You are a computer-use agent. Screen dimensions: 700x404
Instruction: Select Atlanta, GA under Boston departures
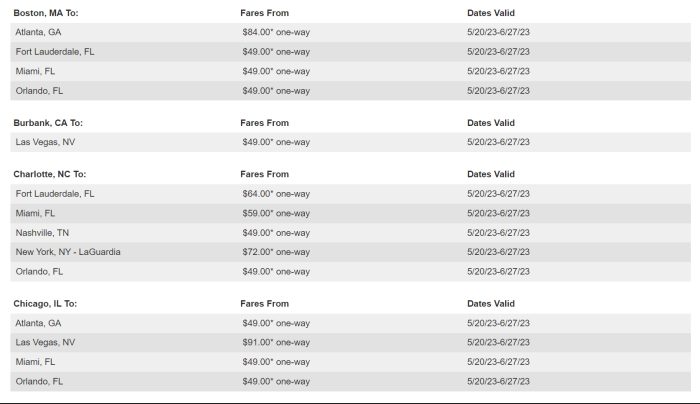tap(39, 32)
